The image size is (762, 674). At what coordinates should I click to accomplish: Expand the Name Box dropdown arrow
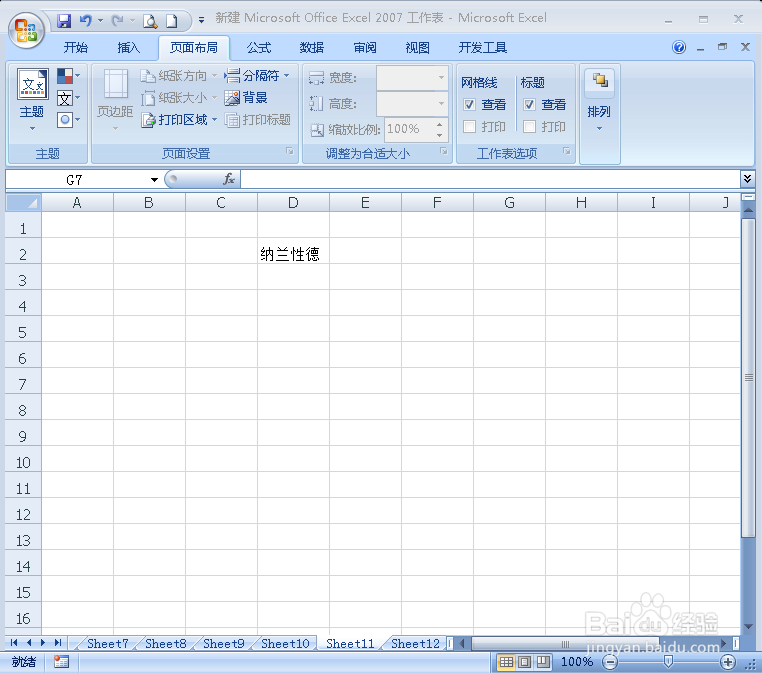[x=154, y=180]
